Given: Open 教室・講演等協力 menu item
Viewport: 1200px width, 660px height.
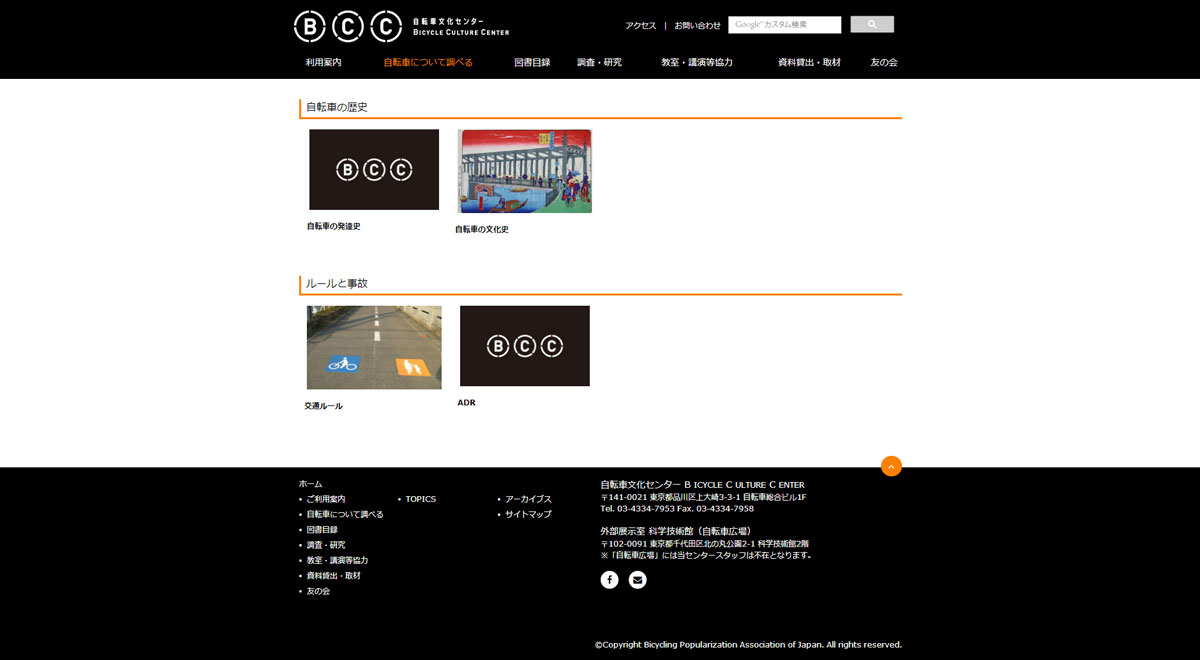Looking at the screenshot, I should coord(697,62).
